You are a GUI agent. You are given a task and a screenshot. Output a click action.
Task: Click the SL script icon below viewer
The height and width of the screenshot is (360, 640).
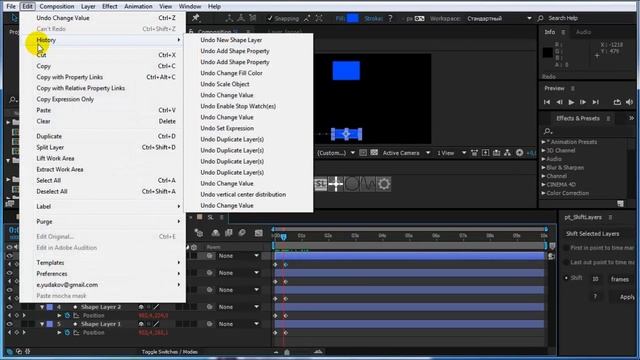click(x=321, y=184)
